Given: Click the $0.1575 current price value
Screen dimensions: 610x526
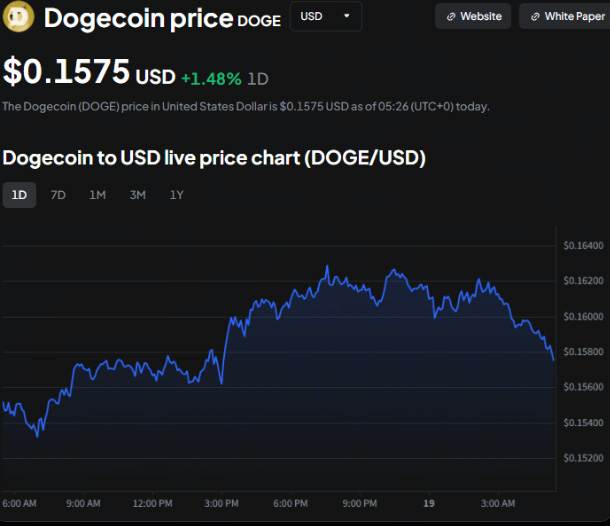Looking at the screenshot, I should tap(66, 72).
